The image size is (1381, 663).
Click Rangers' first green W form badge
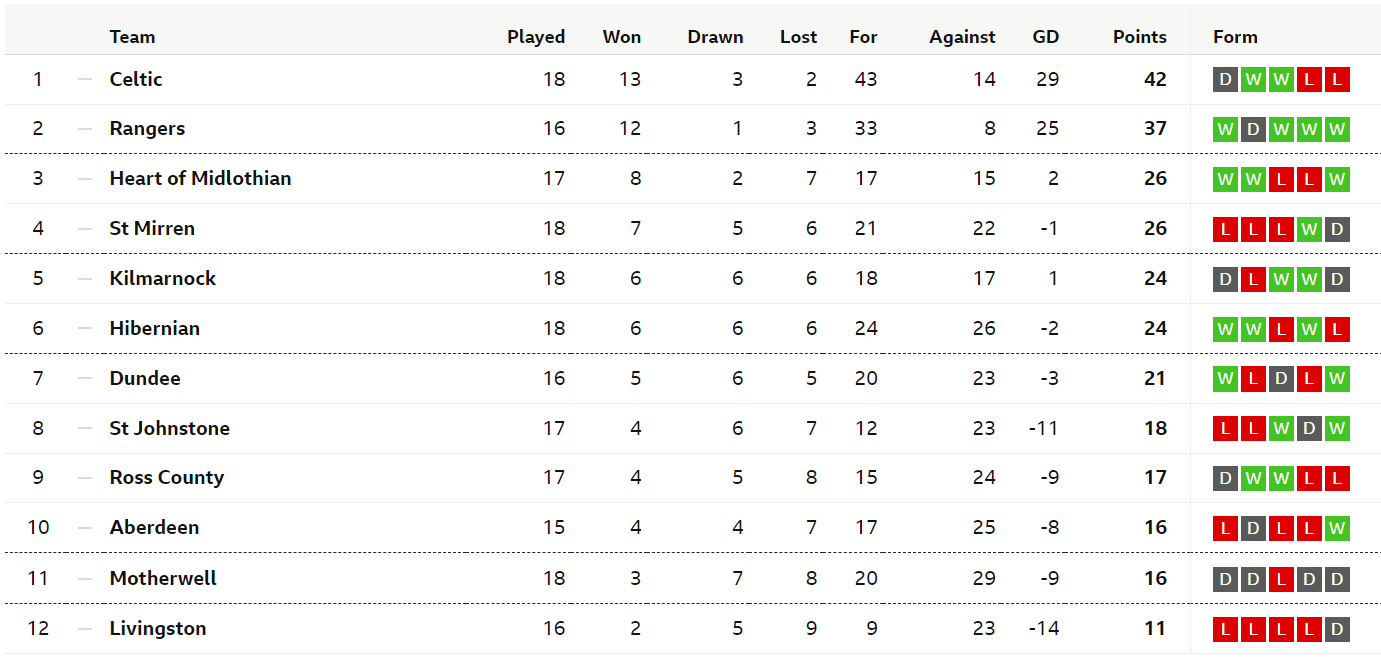(x=1225, y=129)
